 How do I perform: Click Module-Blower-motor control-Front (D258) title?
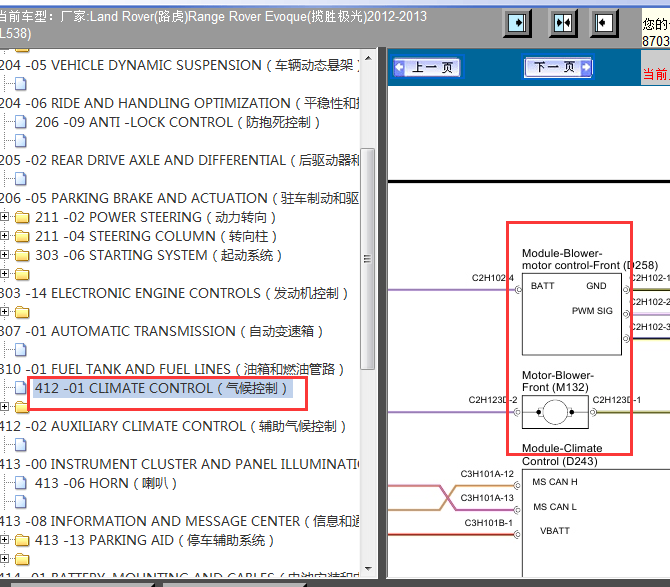pyautogui.click(x=590, y=259)
